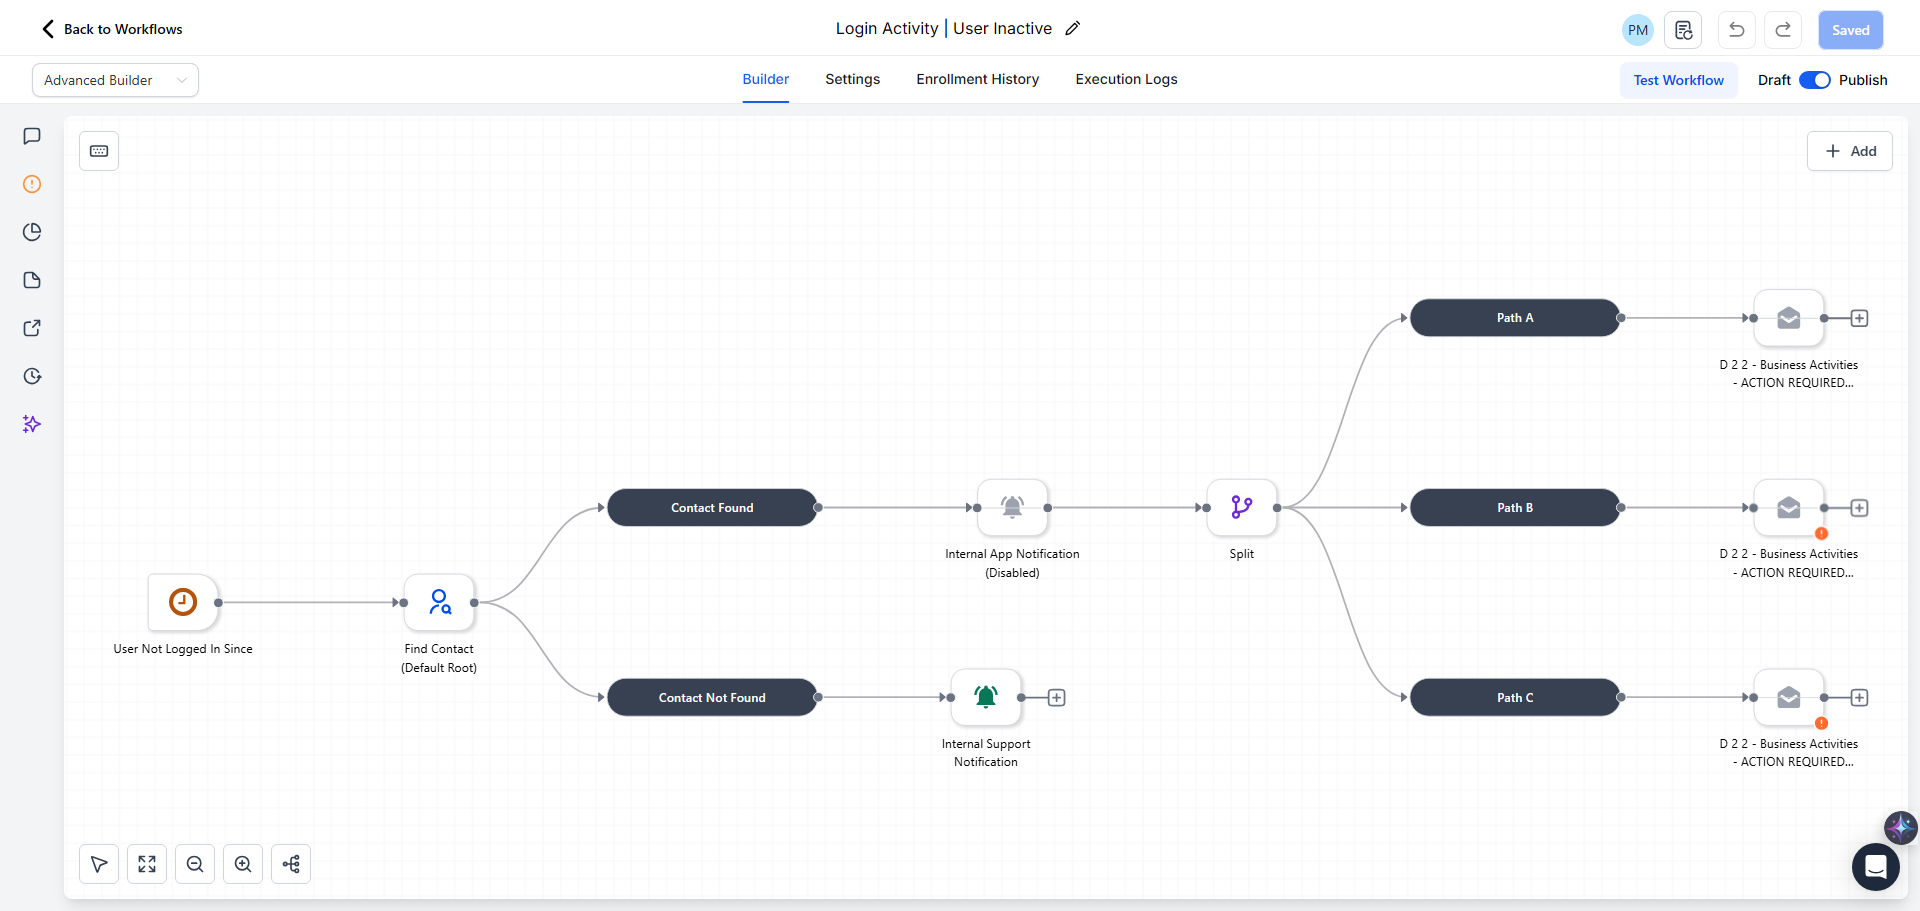Expand the Advanced Builder dropdown
The width and height of the screenshot is (1920, 911).
115,80
